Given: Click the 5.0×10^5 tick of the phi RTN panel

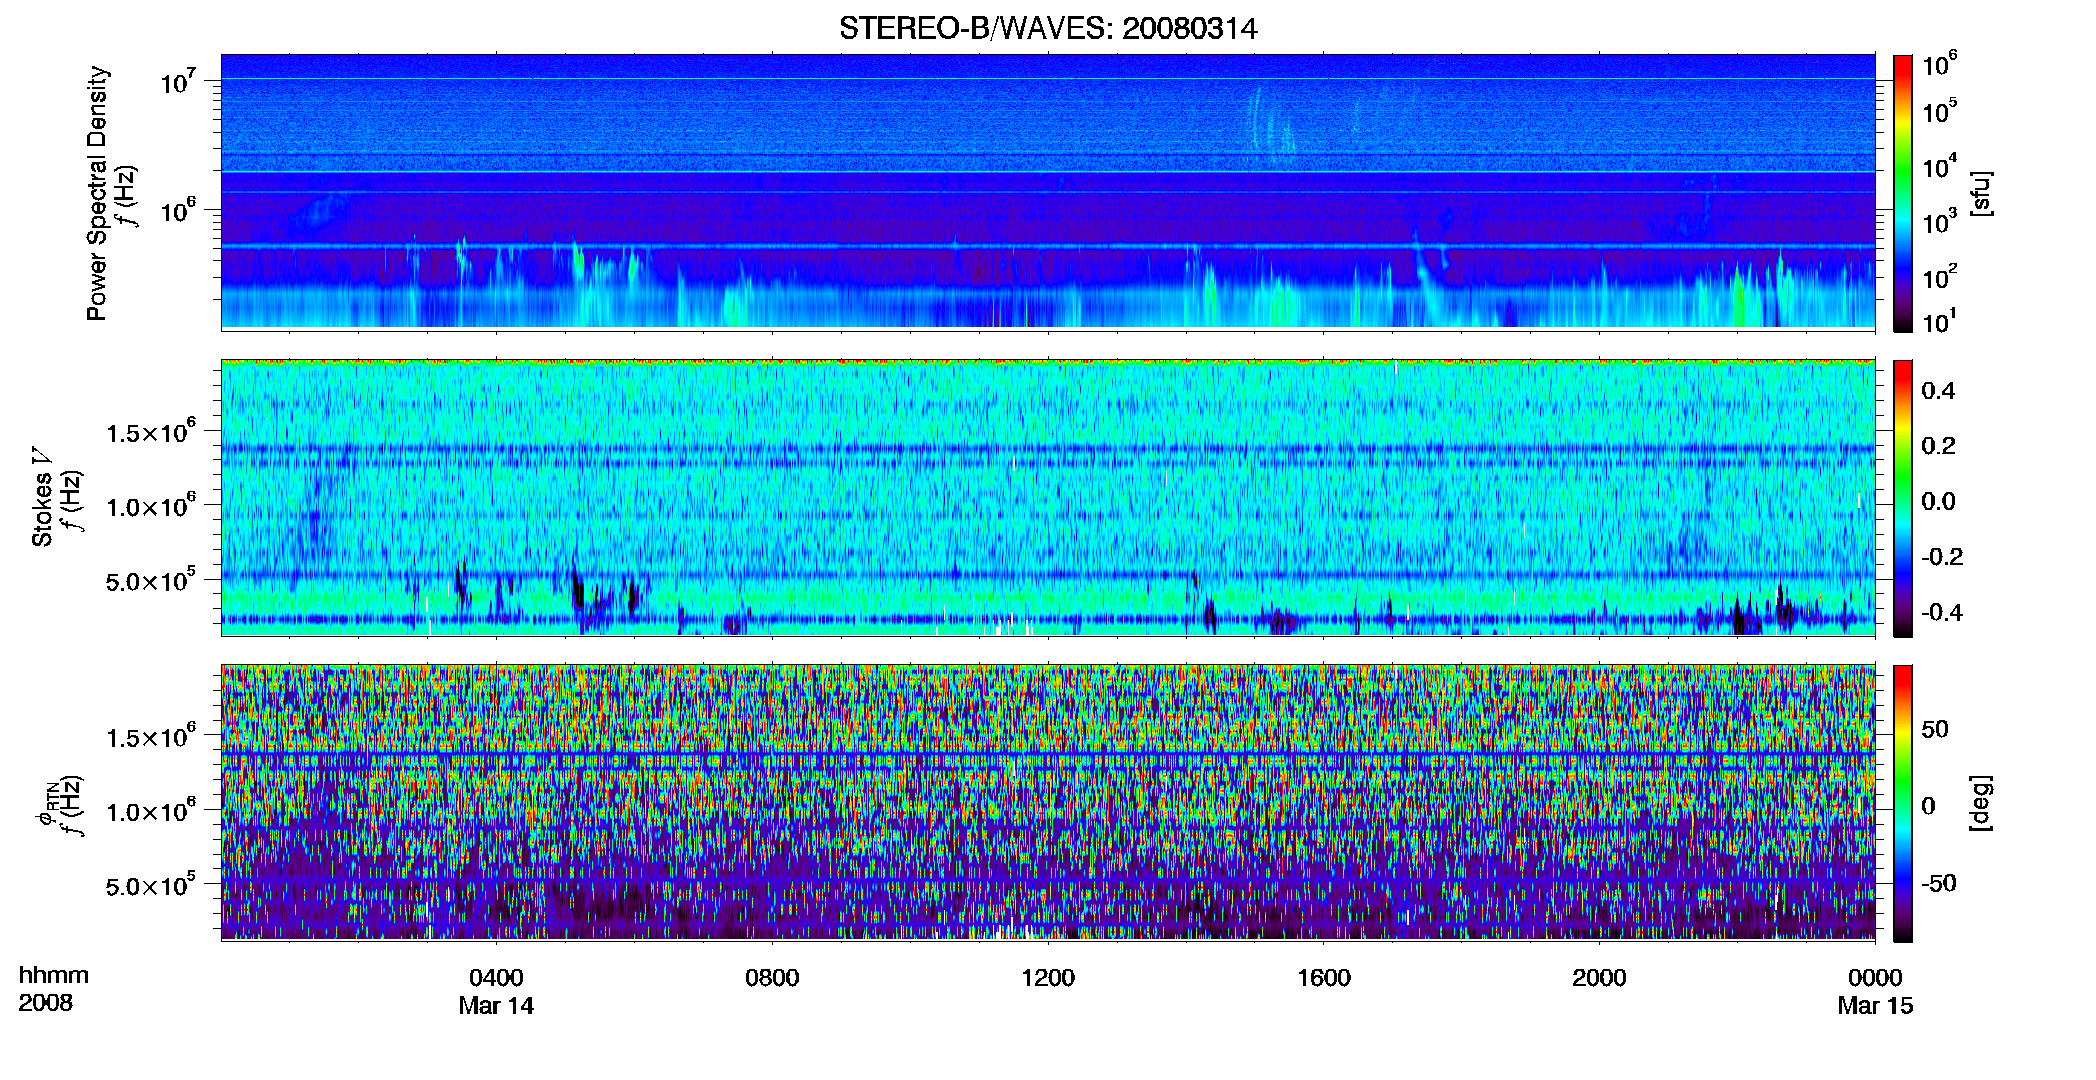Looking at the screenshot, I should click(152, 886).
